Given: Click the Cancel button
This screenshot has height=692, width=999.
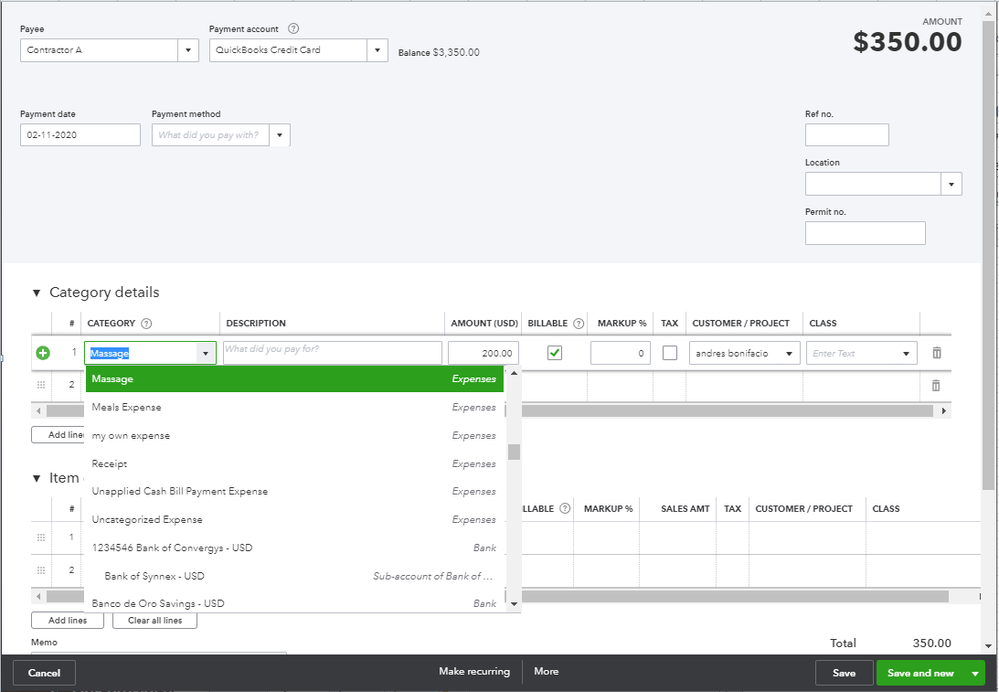Looking at the screenshot, I should tap(44, 673).
